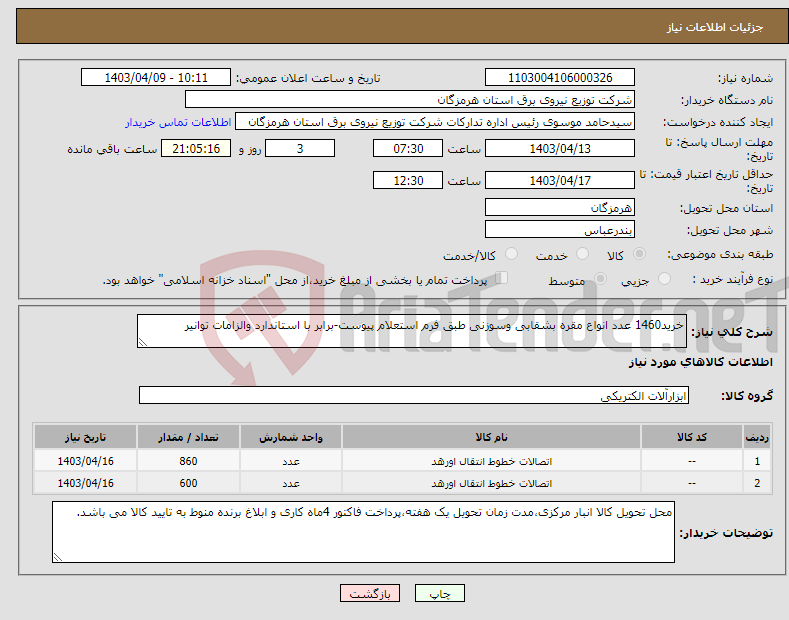The image size is (789, 620).
Task: Click the deadline time field 07:30
Action: (408, 148)
